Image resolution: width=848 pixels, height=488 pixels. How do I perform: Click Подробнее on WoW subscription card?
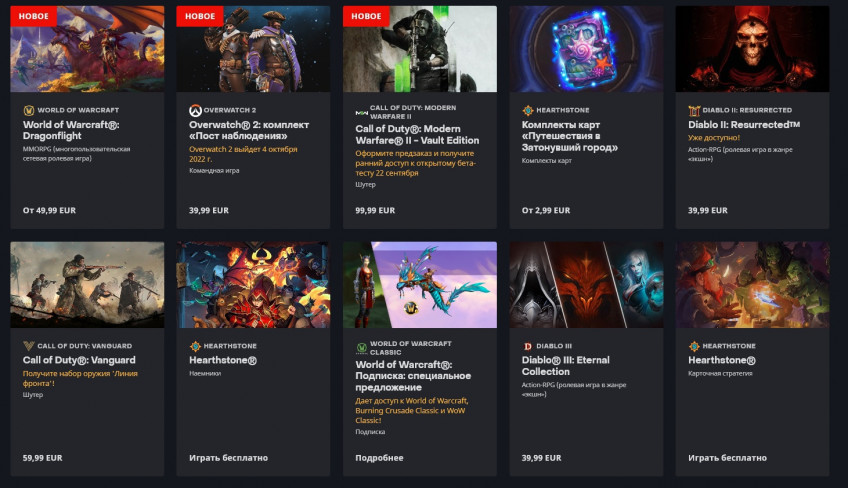(379, 458)
